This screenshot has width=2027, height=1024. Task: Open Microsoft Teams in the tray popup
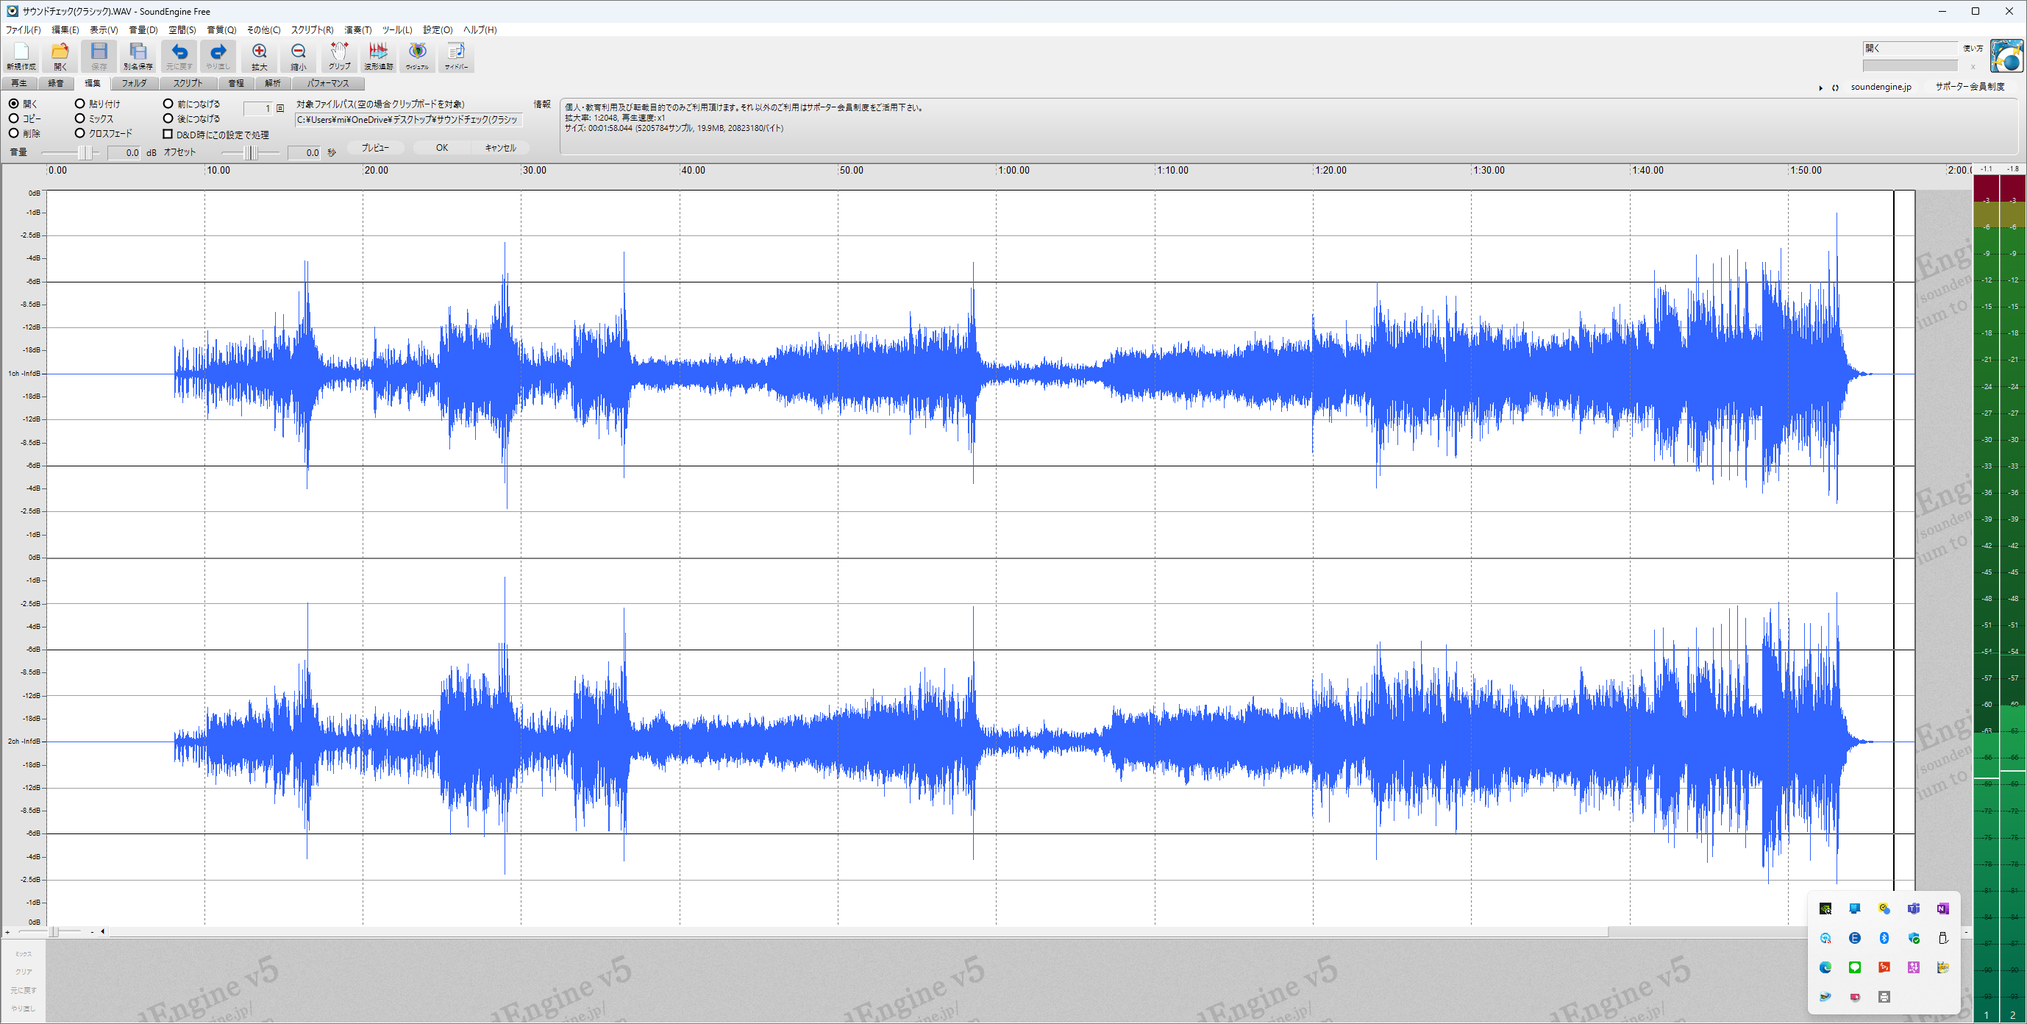click(1913, 909)
